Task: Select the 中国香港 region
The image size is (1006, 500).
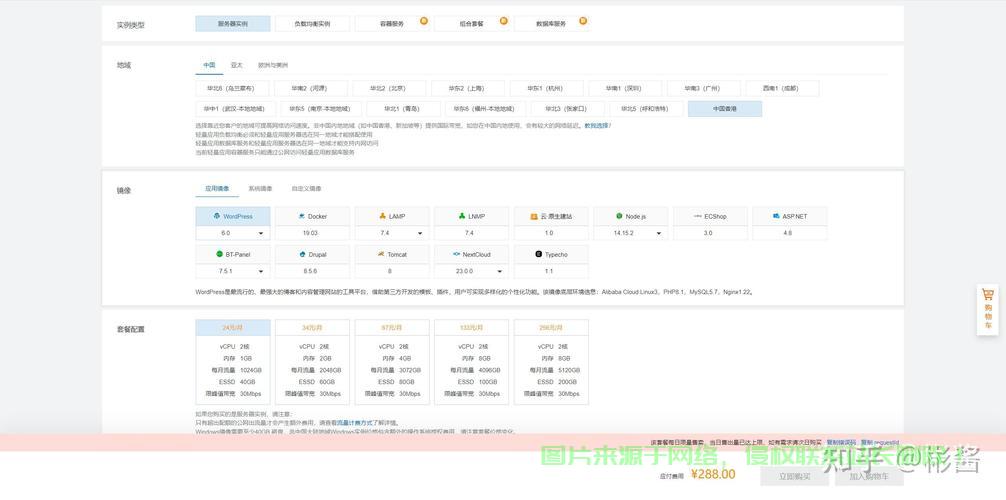Action: [725, 109]
